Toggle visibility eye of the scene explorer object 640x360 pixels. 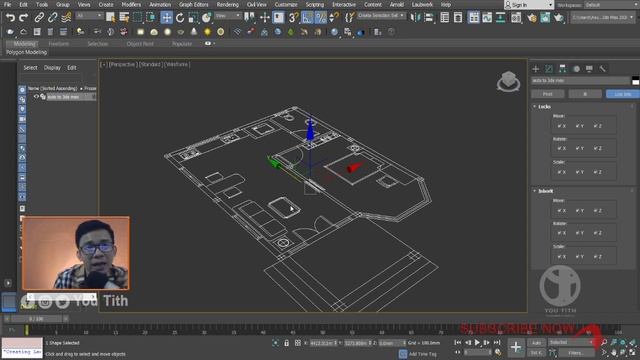(x=36, y=97)
